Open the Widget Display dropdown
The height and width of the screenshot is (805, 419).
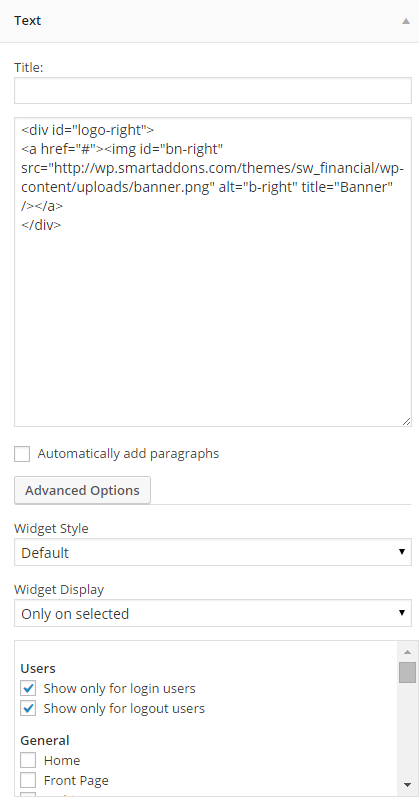[213, 613]
